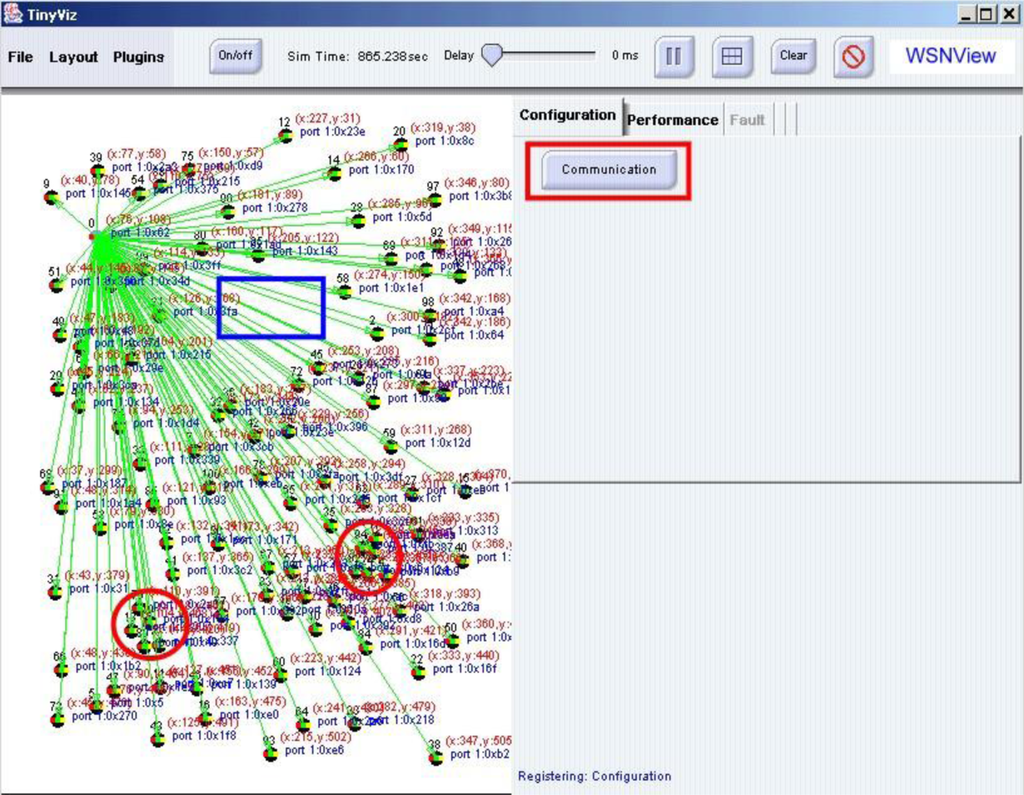Click the WSNView label in the toolbar

point(950,56)
